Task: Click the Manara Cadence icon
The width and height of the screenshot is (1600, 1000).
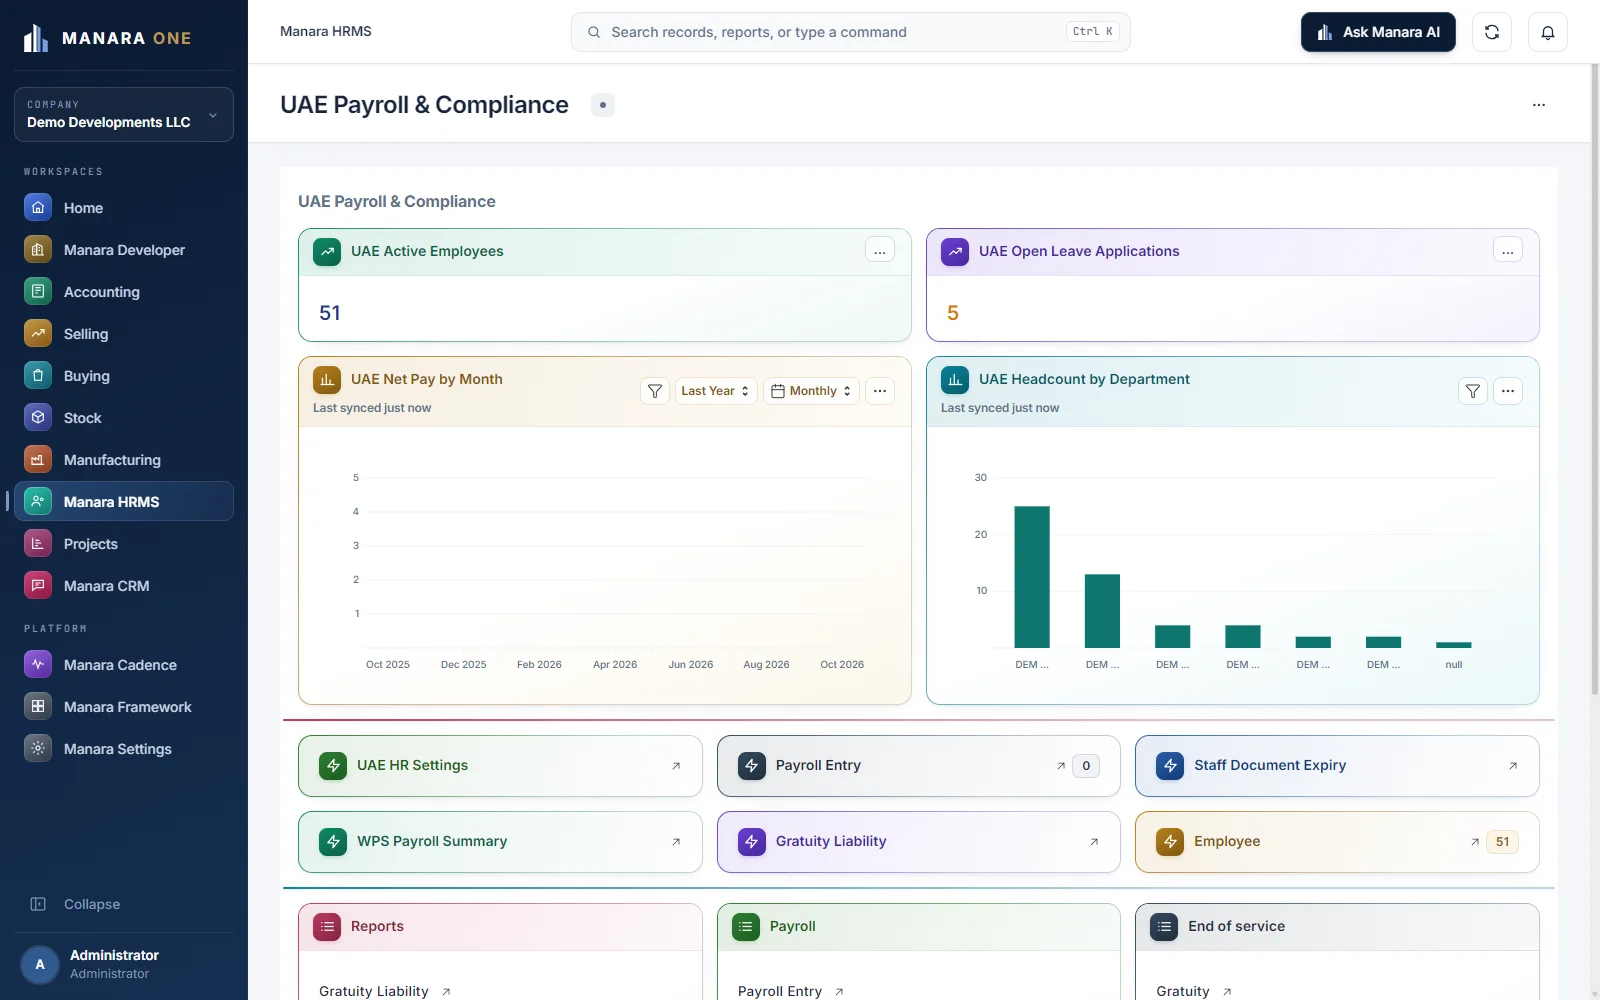Action: (x=38, y=665)
